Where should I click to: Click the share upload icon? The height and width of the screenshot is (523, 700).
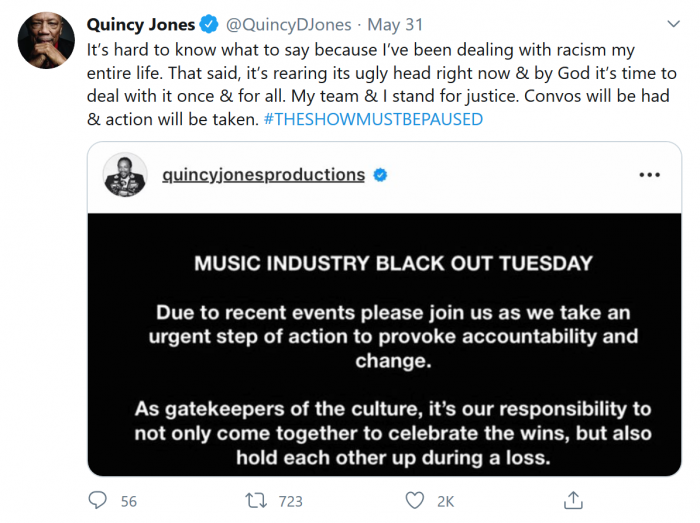(x=573, y=500)
